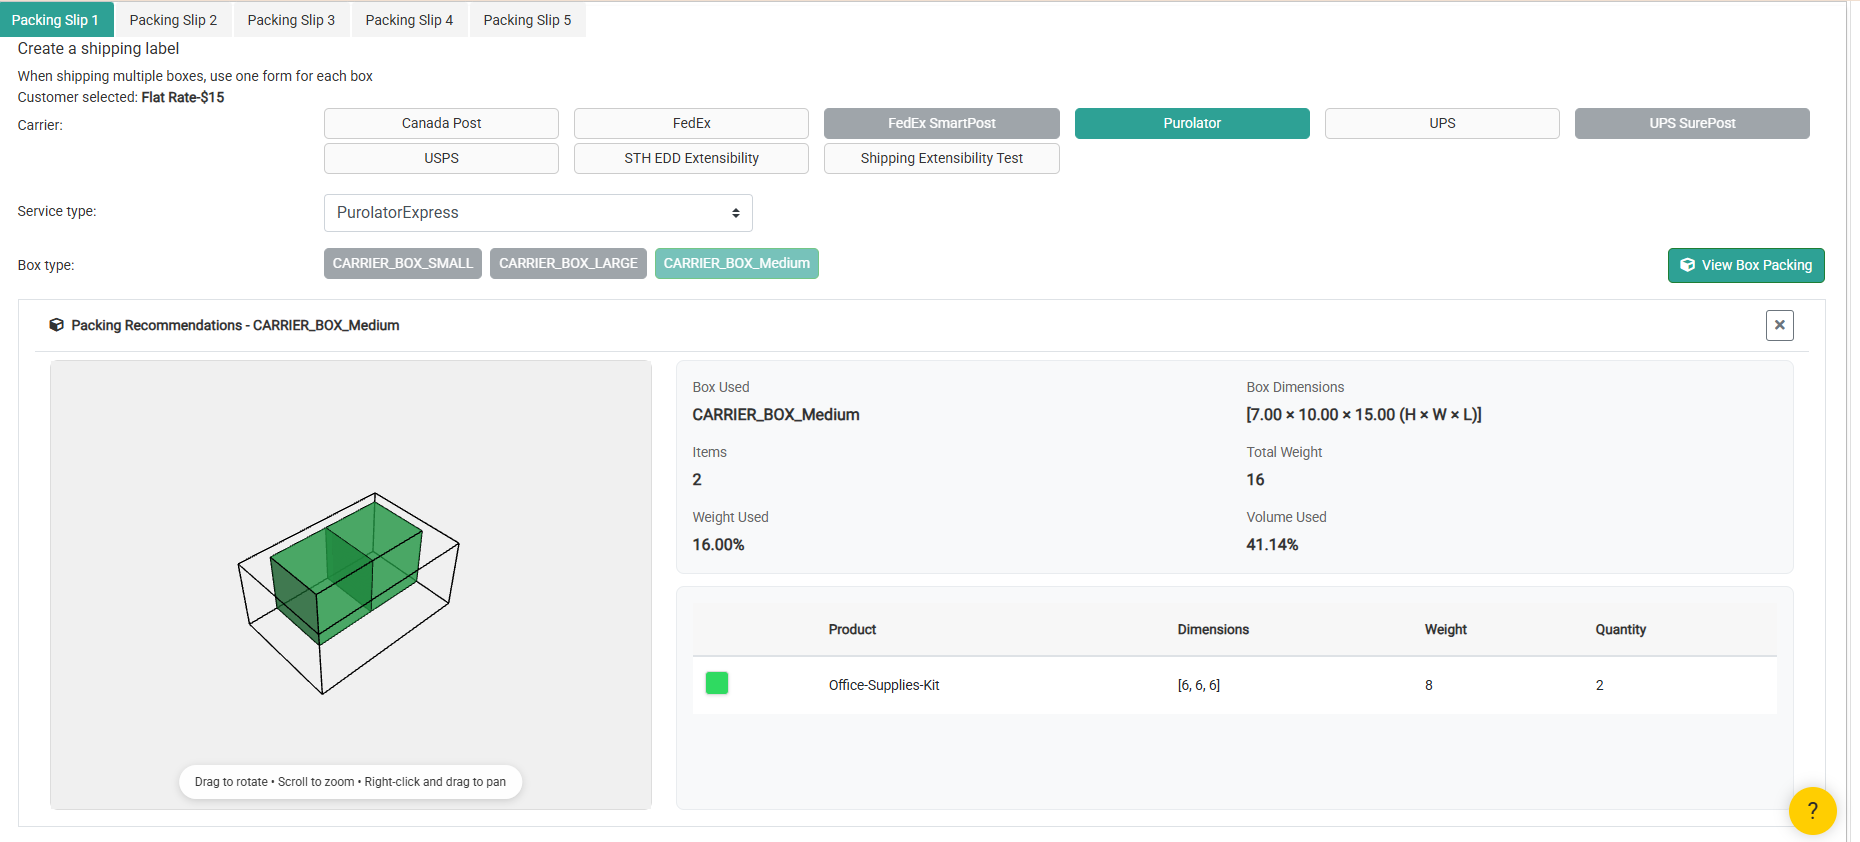Click the green Office-Supplies-Kit color swatch
Screen dimensions: 1860x842
pyautogui.click(x=717, y=683)
